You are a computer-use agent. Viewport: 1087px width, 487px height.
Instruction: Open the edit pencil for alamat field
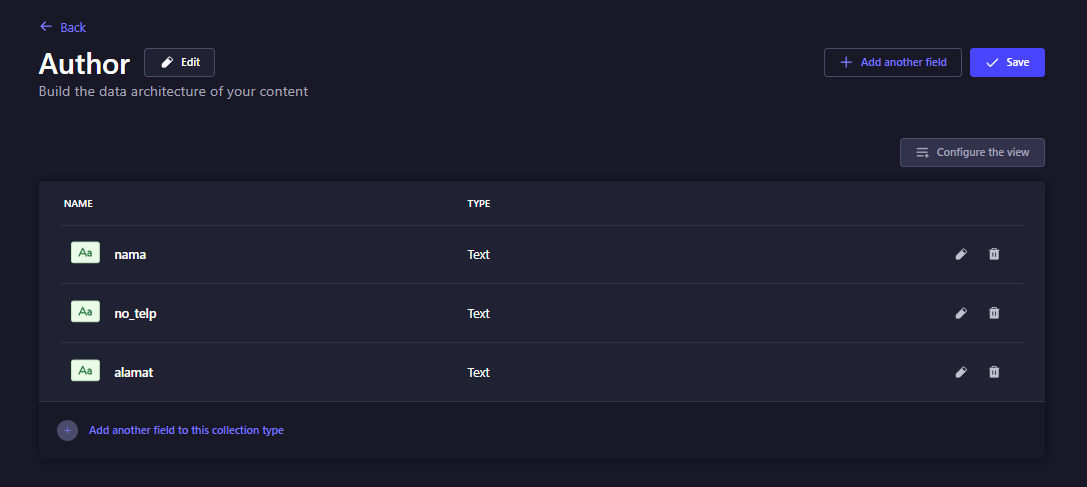[961, 372]
